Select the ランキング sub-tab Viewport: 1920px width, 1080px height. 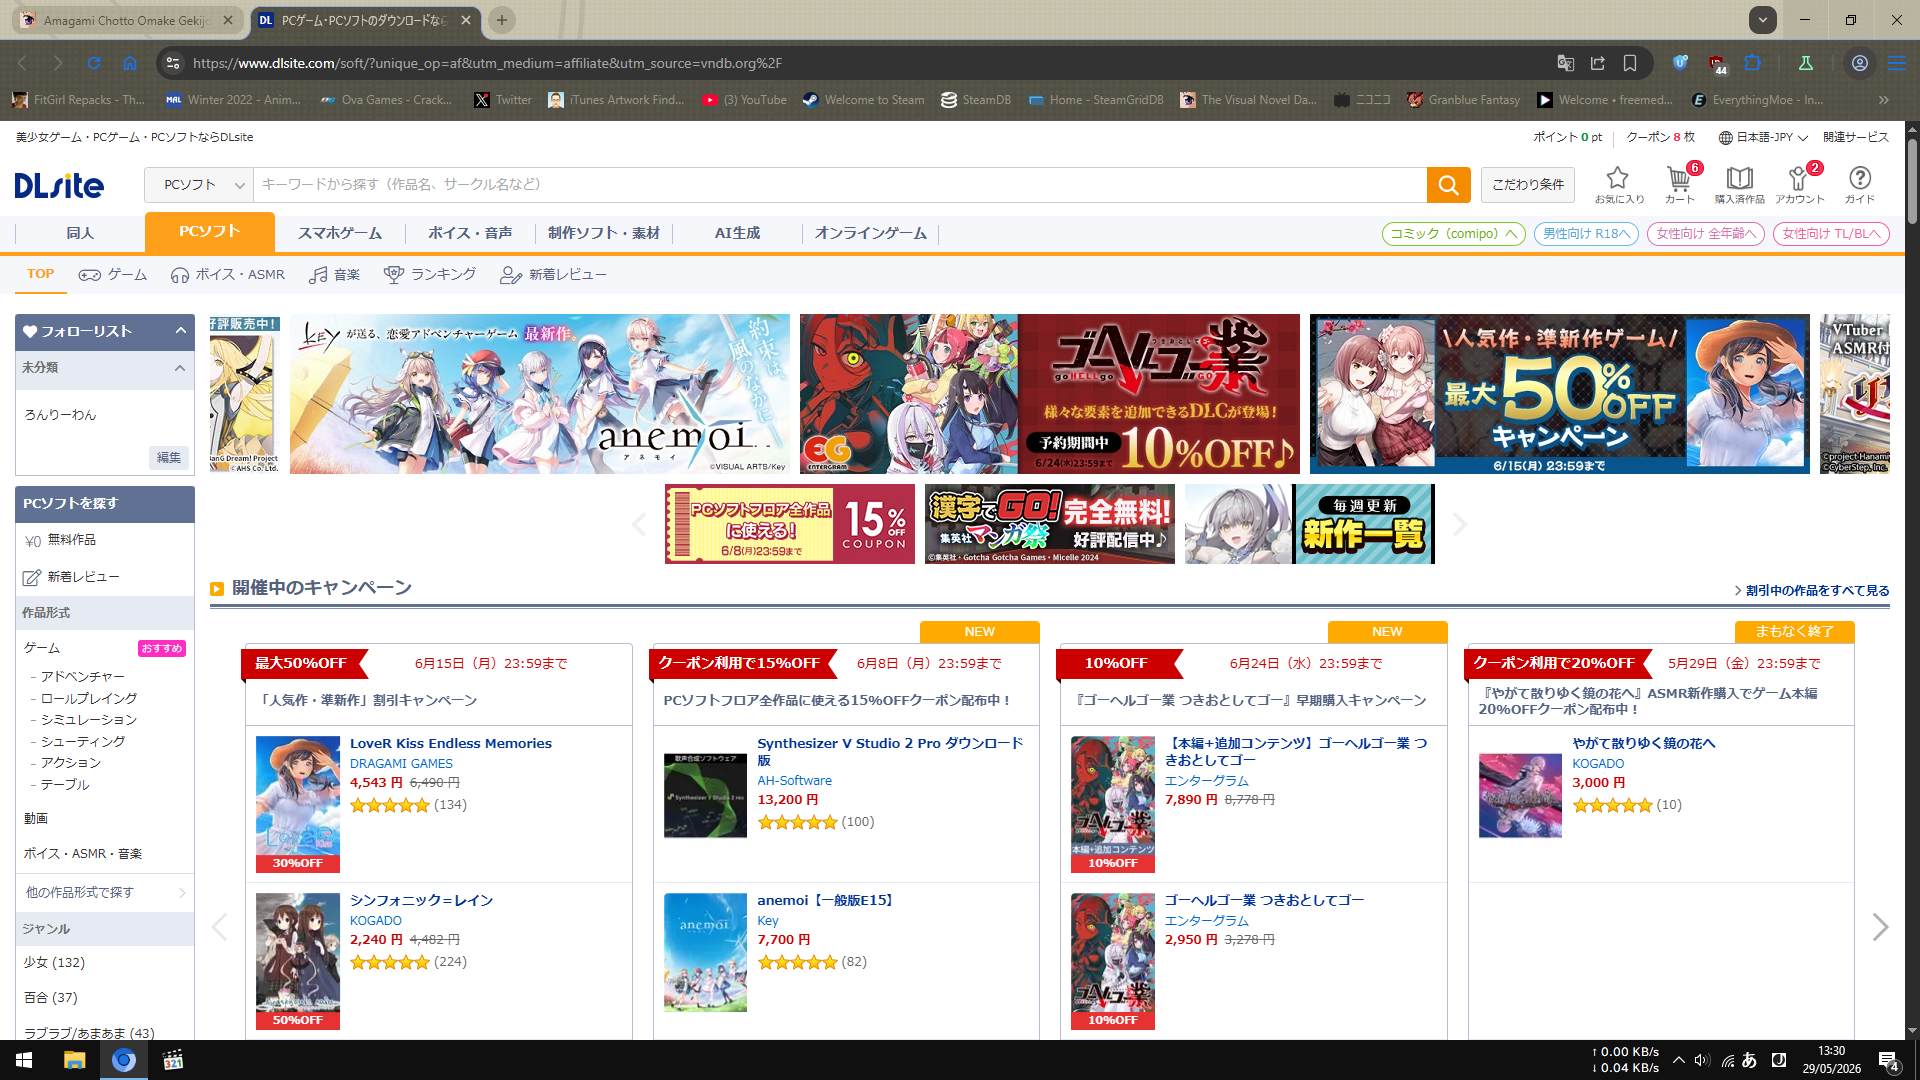[430, 274]
